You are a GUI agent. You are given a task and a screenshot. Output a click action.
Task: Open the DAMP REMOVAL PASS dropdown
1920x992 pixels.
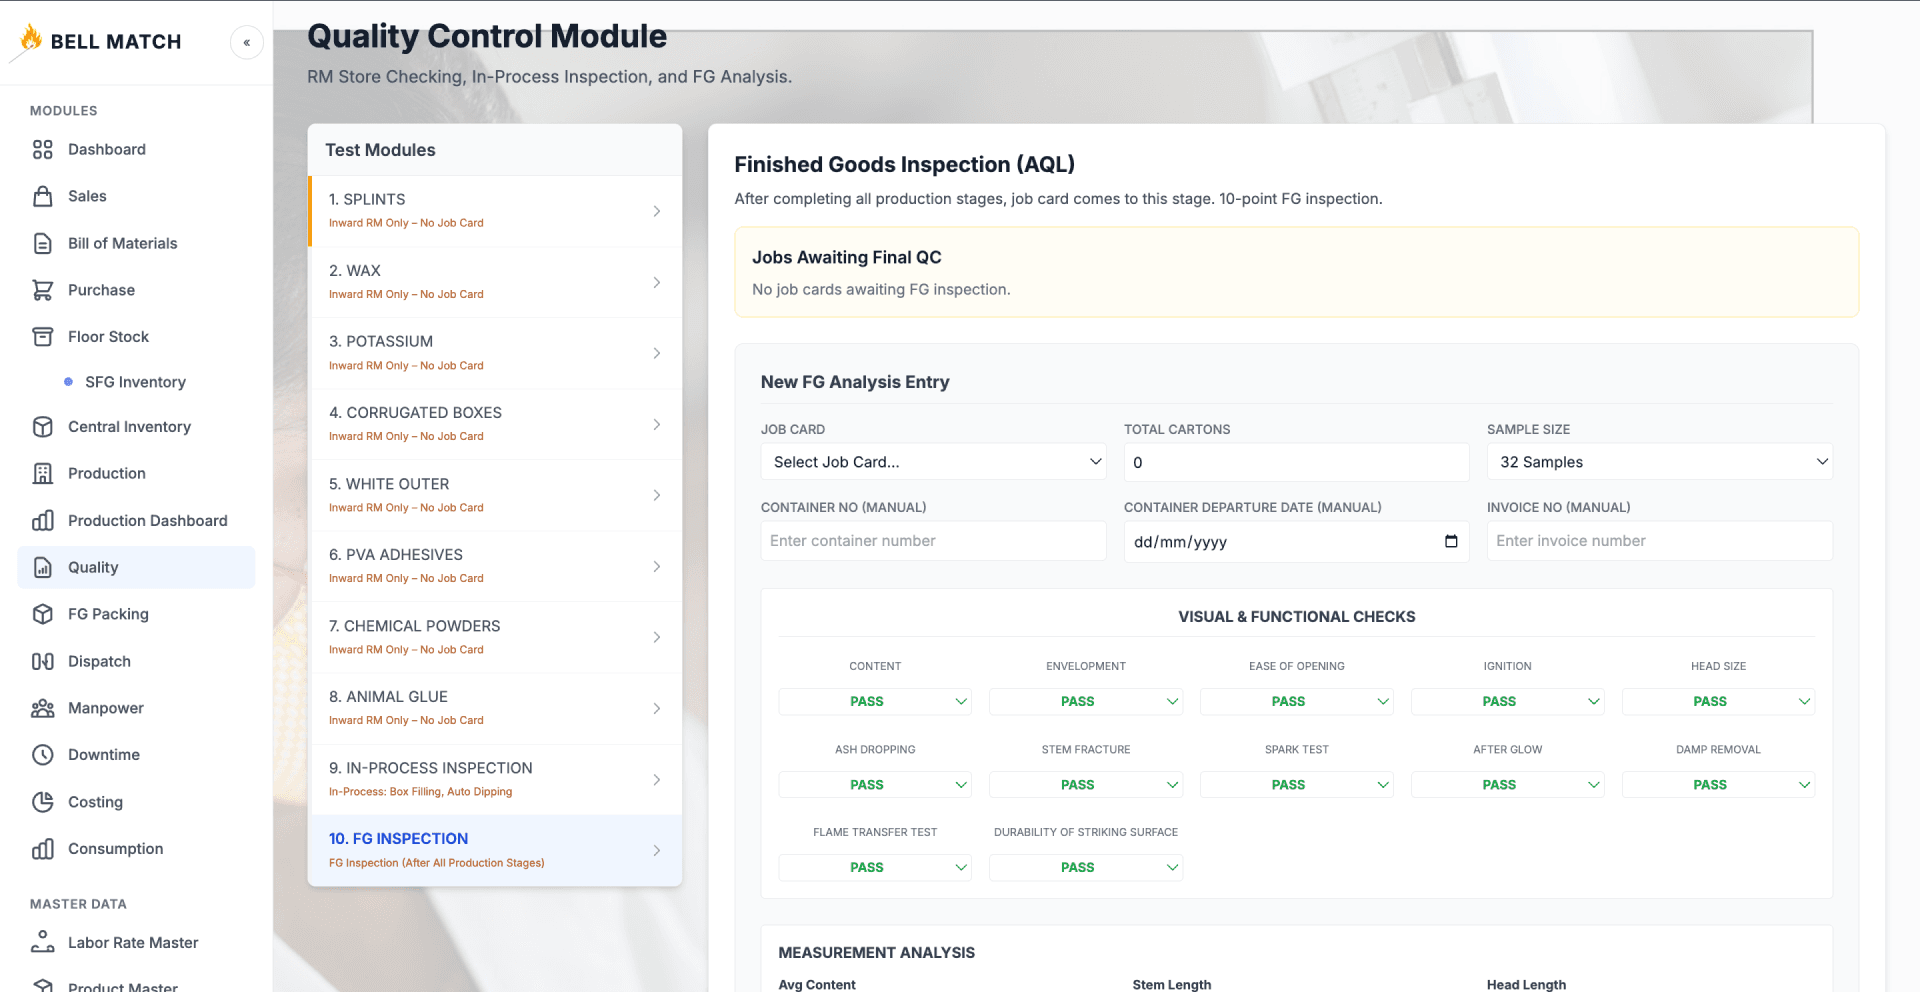pos(1718,785)
